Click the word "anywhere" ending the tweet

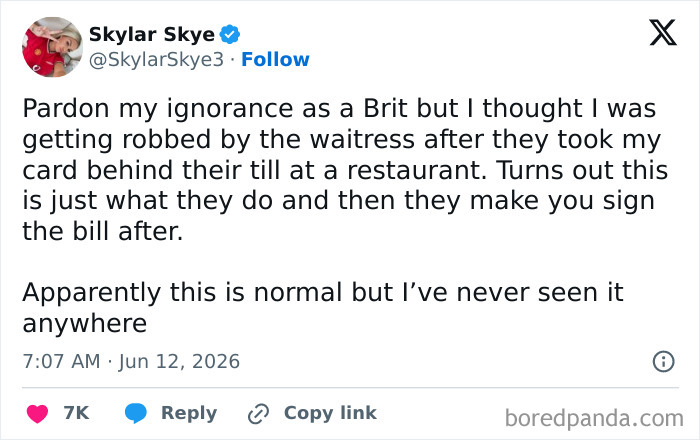pyautogui.click(x=85, y=324)
